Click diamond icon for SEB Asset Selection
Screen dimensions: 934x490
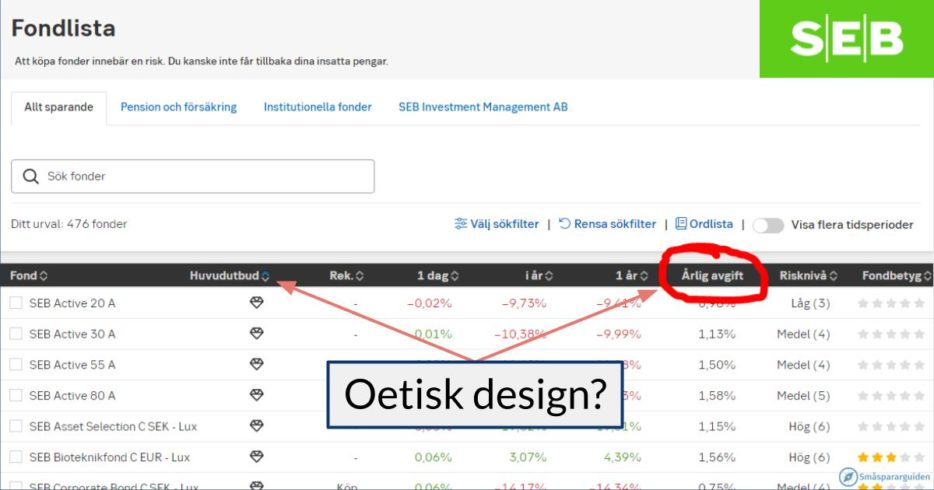pos(257,426)
